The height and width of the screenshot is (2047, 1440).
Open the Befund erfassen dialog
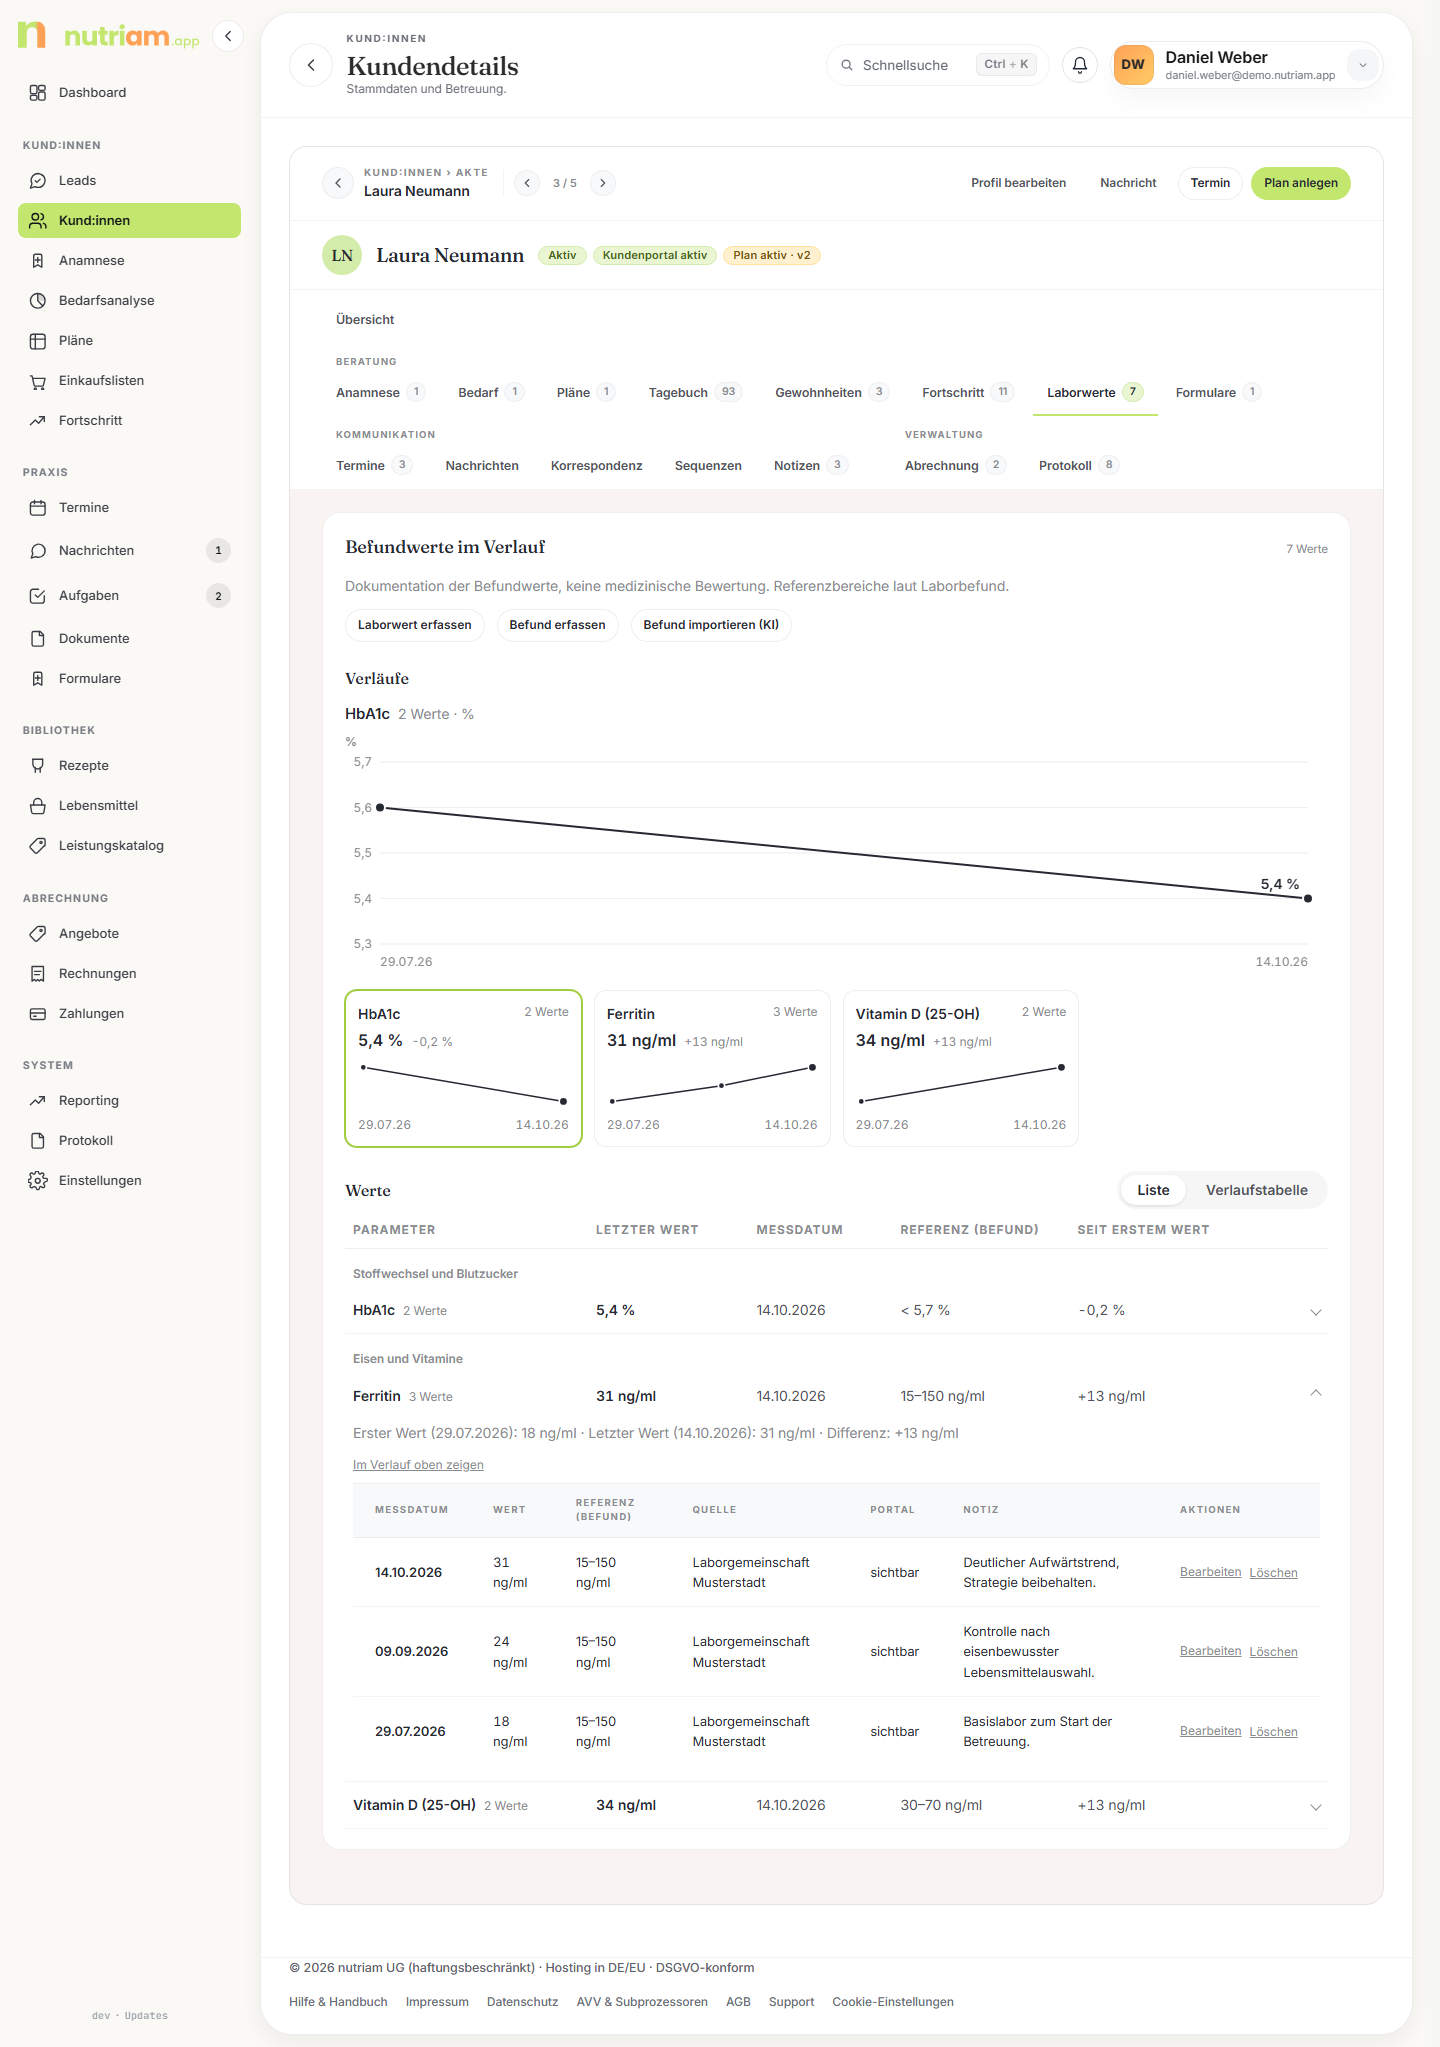coord(558,625)
